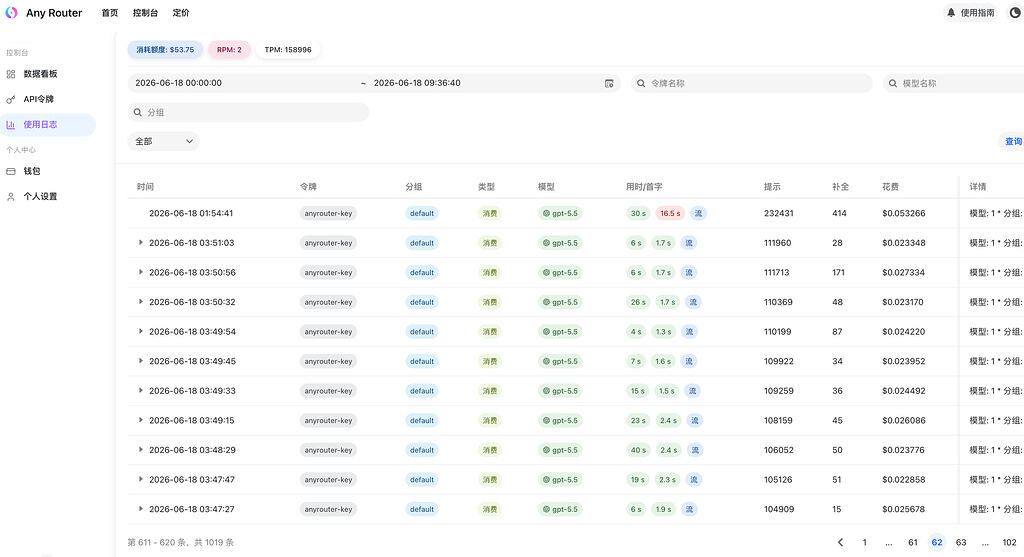Image resolution: width=1024 pixels, height=557 pixels.
Task: Click anyrouter-key tag in 01:54:41 row
Action: [x=328, y=214]
